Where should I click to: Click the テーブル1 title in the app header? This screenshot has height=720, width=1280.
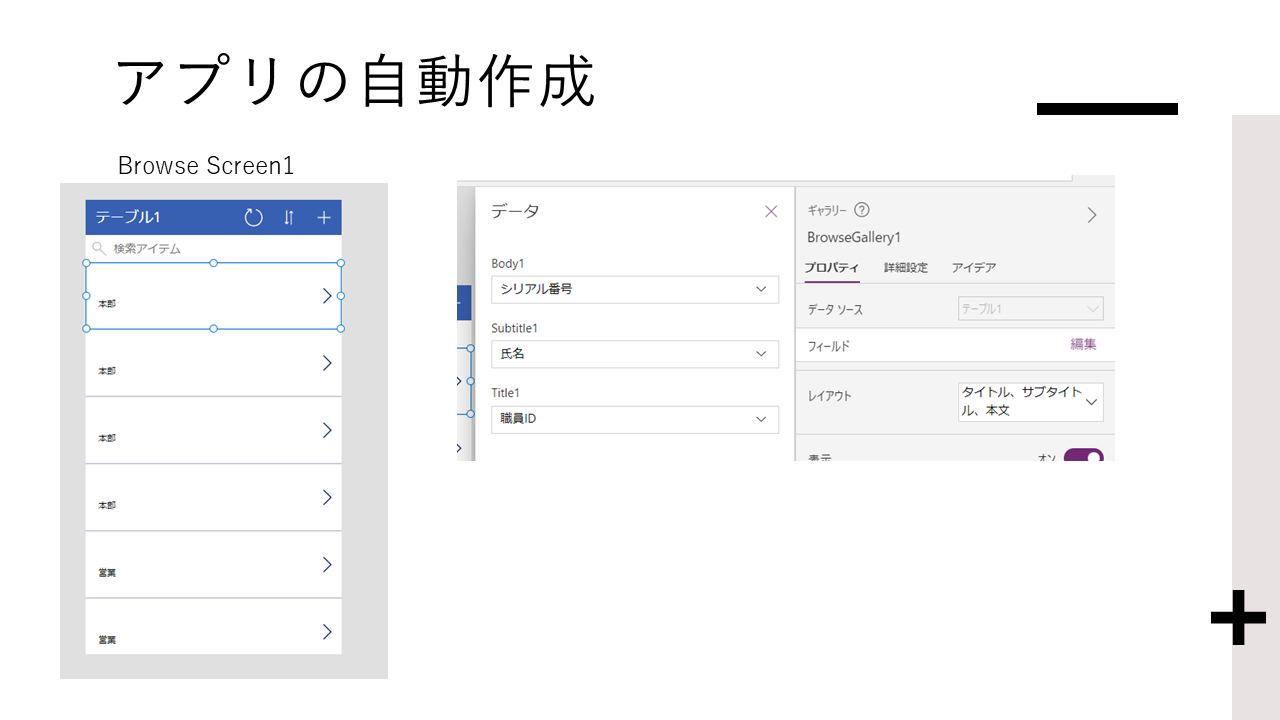coord(128,217)
